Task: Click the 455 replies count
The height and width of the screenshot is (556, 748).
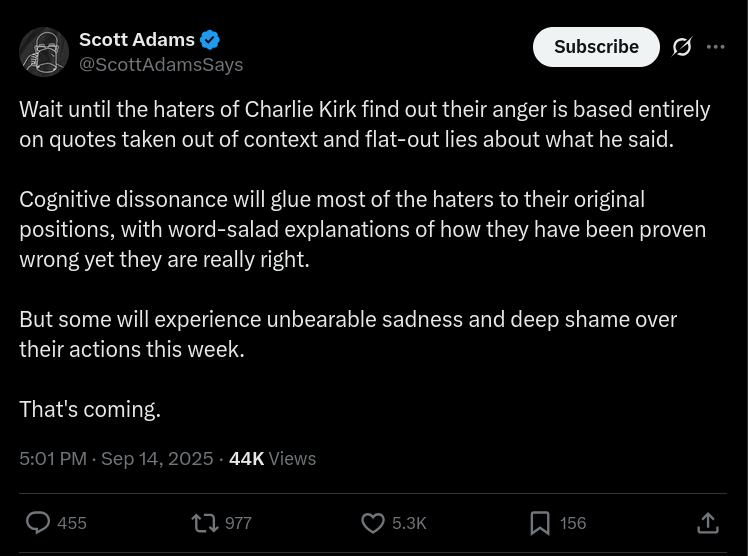Action: point(72,523)
